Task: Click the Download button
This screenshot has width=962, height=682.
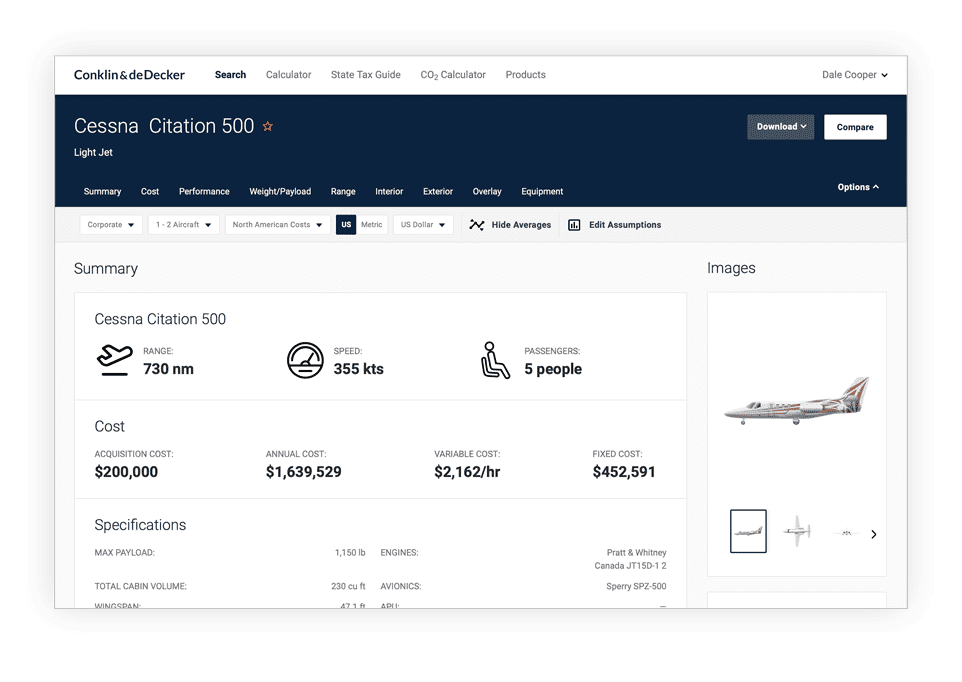Action: pyautogui.click(x=781, y=127)
